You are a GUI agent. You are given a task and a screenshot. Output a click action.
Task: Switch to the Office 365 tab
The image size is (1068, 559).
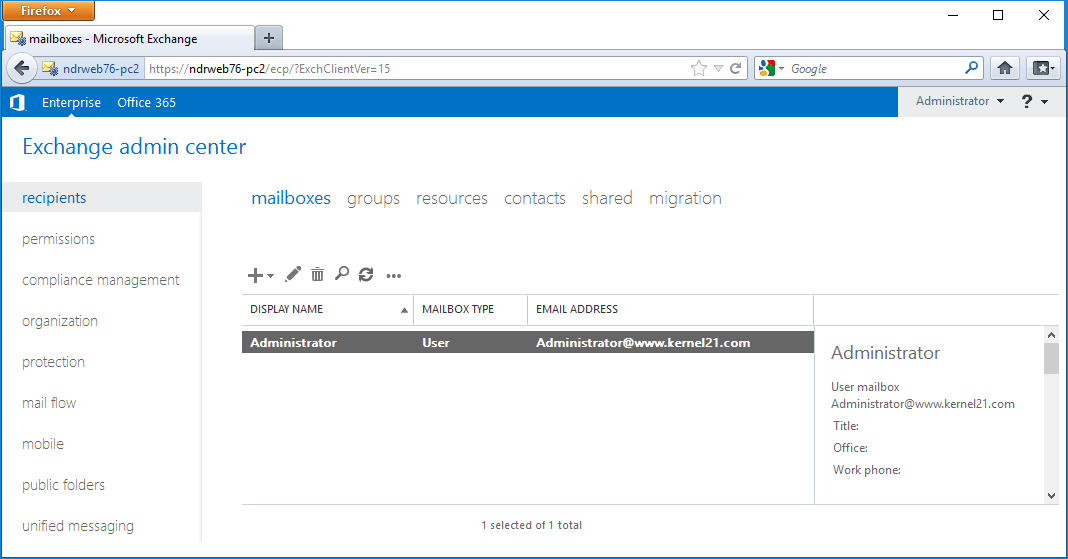coord(146,102)
